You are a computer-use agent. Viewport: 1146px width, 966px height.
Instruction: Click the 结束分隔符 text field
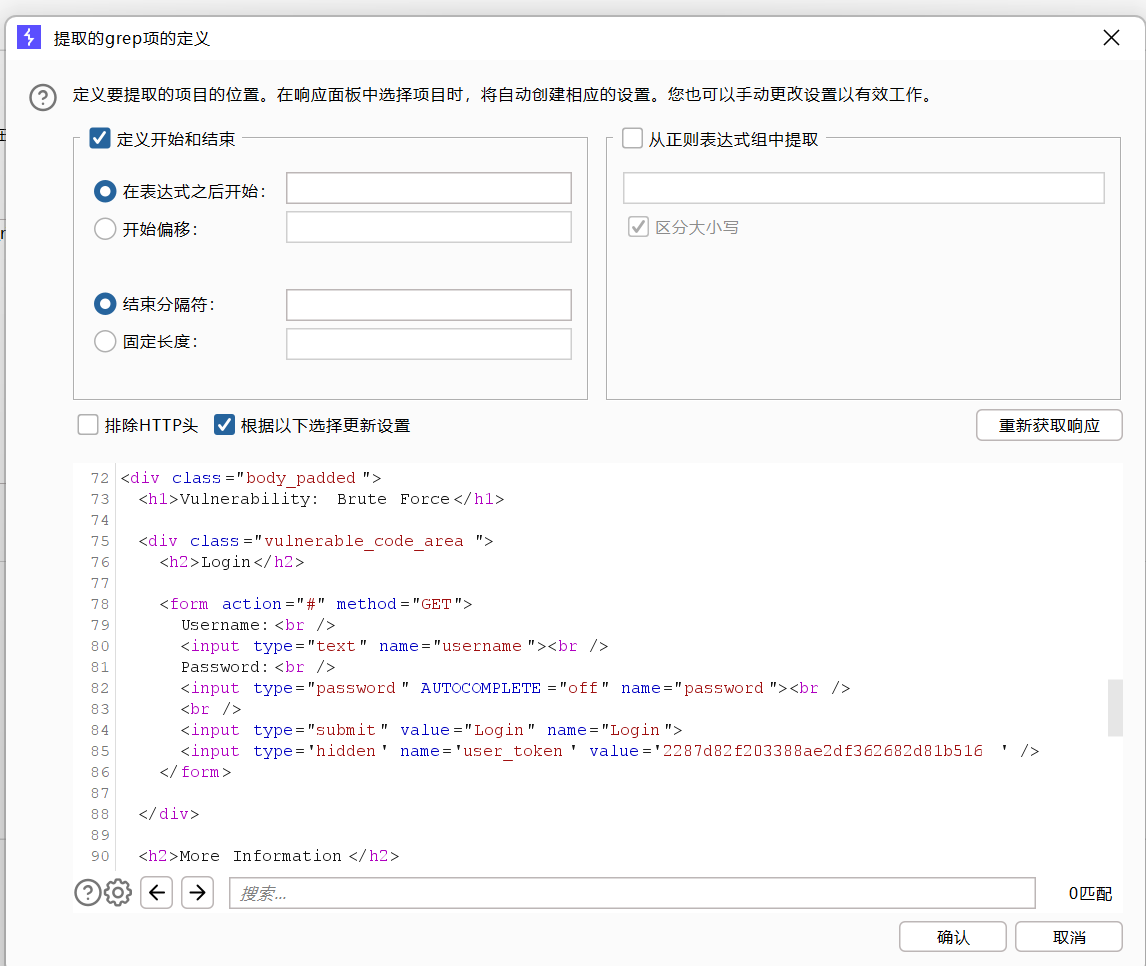(428, 305)
